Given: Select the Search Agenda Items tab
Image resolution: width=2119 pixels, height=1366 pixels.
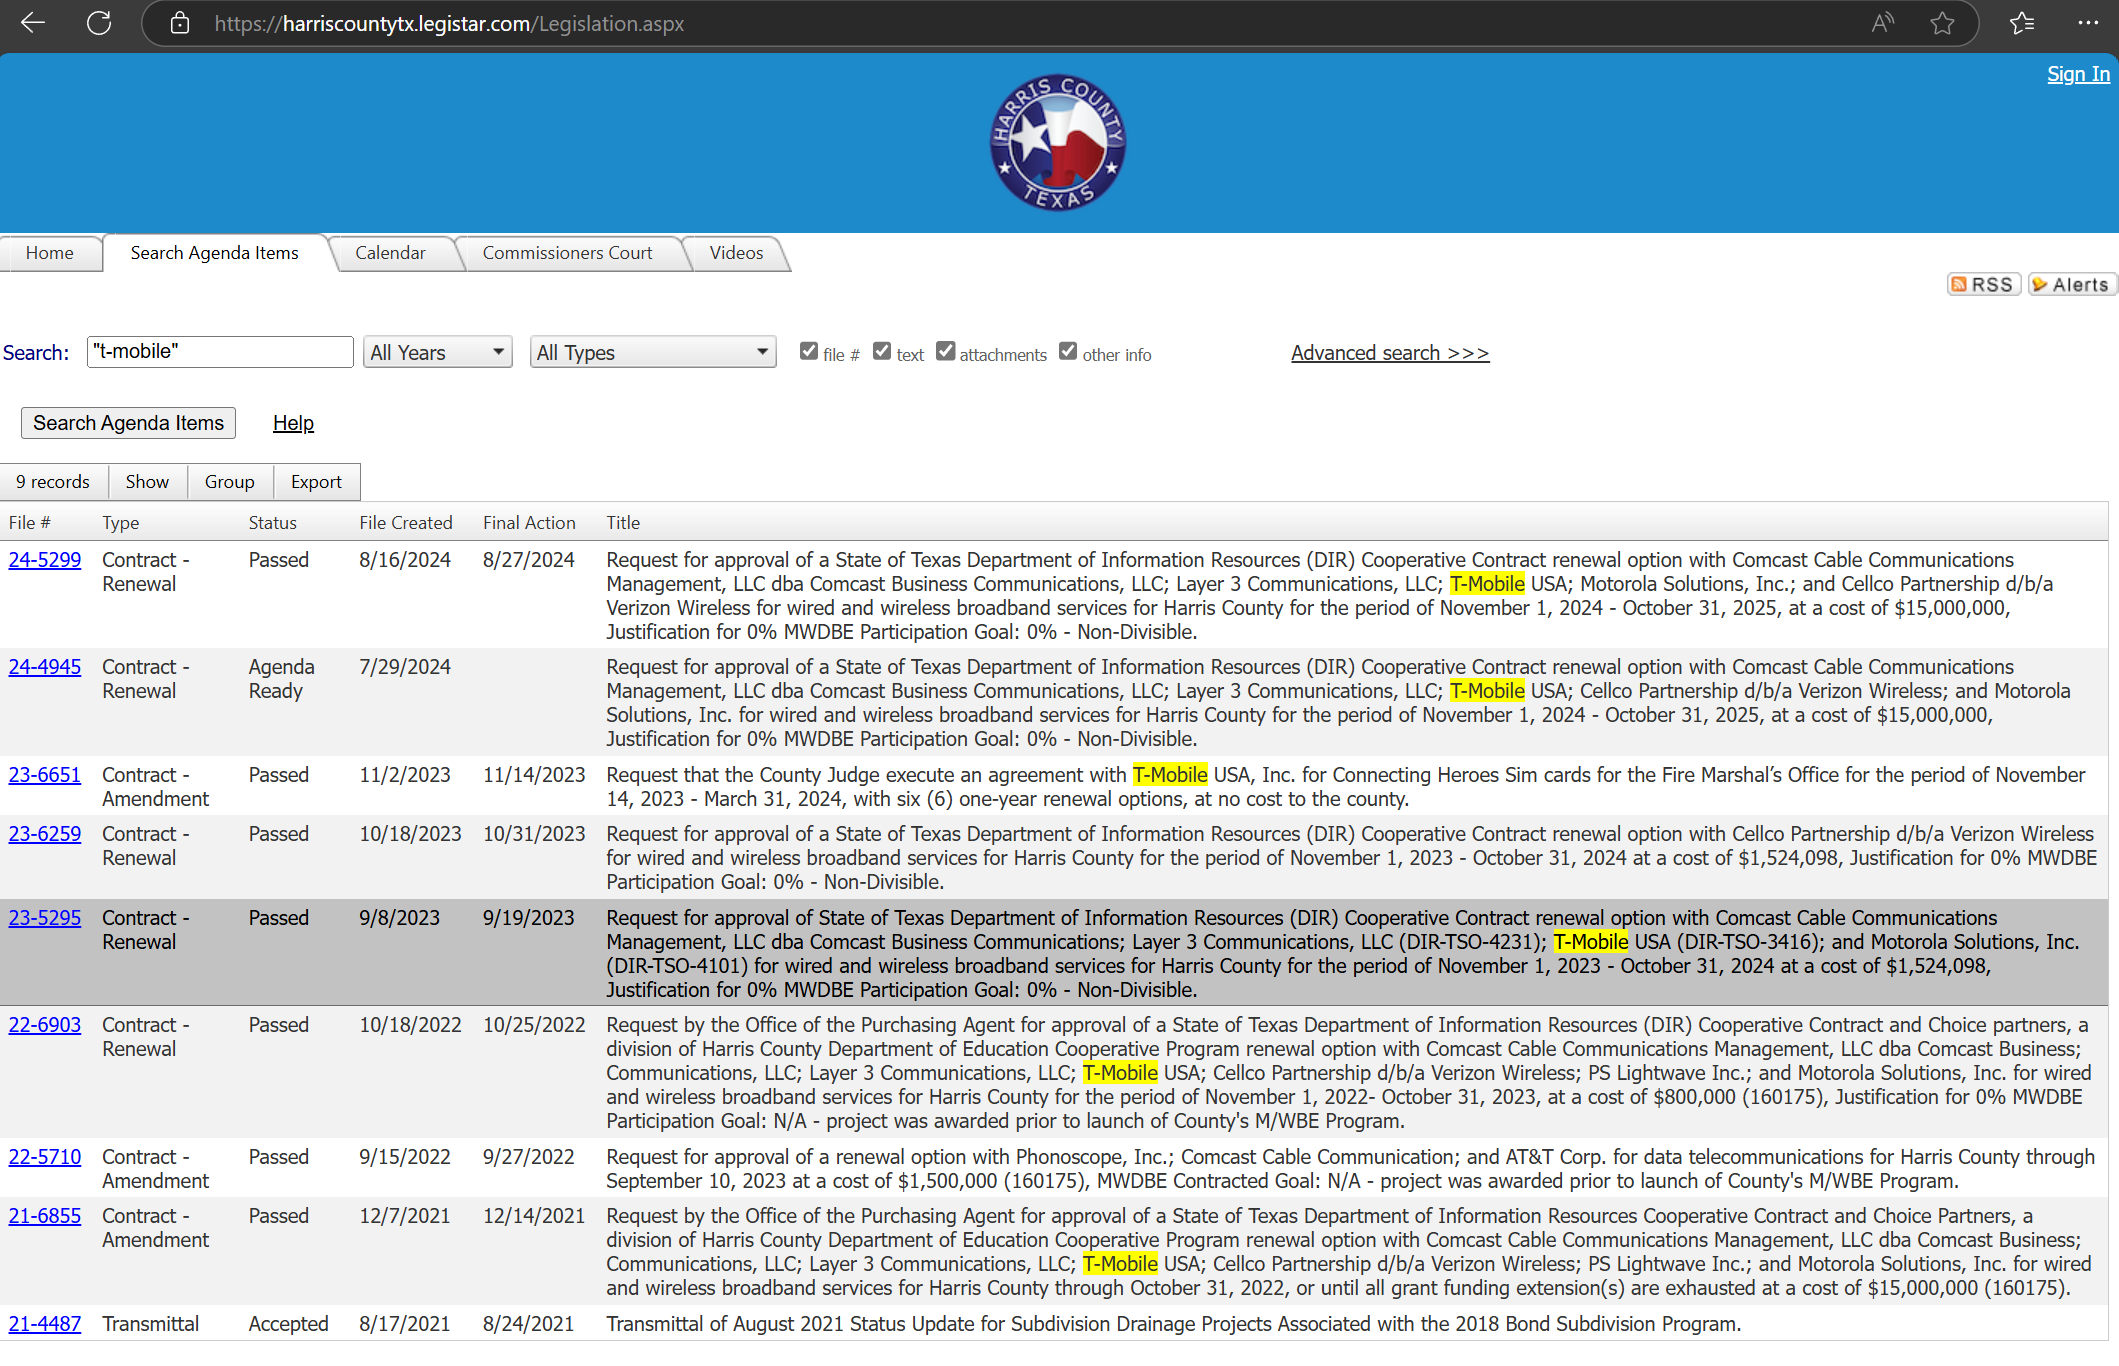Looking at the screenshot, I should pos(215,253).
